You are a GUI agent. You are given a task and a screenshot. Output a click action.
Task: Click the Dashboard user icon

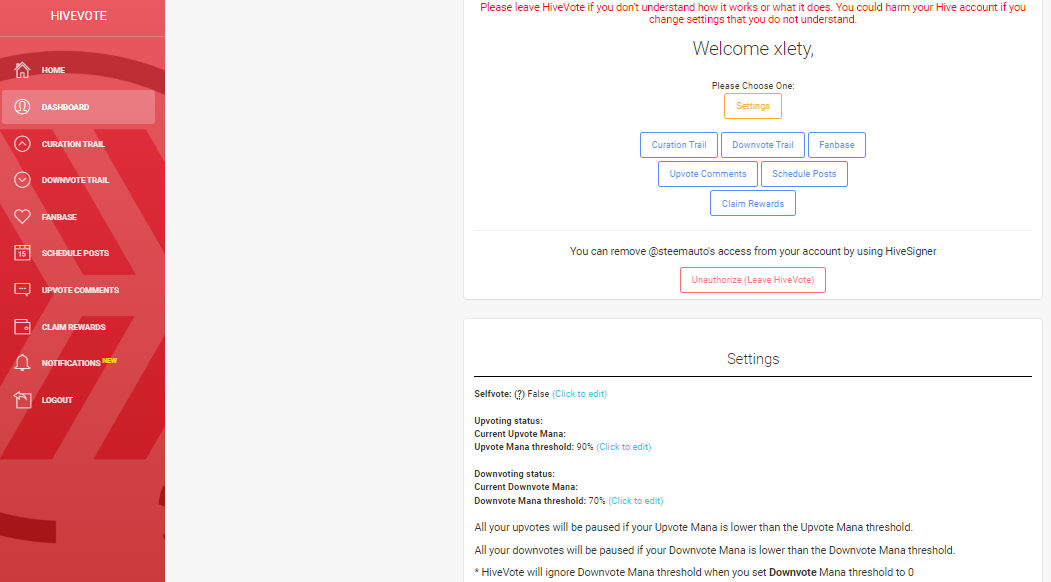coord(22,107)
